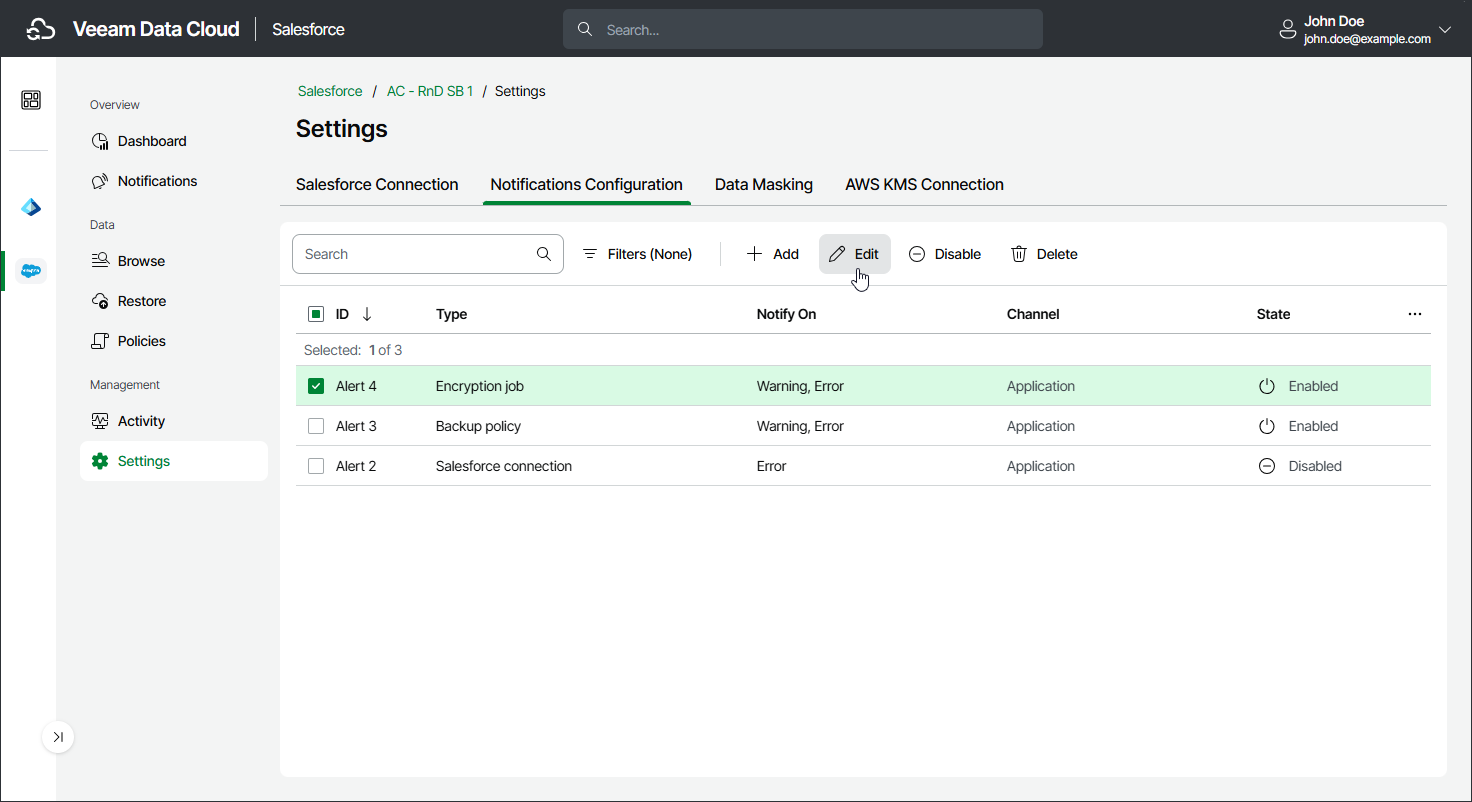1472x802 pixels.
Task: Open the John Doe account dropdown chevron
Action: (1444, 30)
